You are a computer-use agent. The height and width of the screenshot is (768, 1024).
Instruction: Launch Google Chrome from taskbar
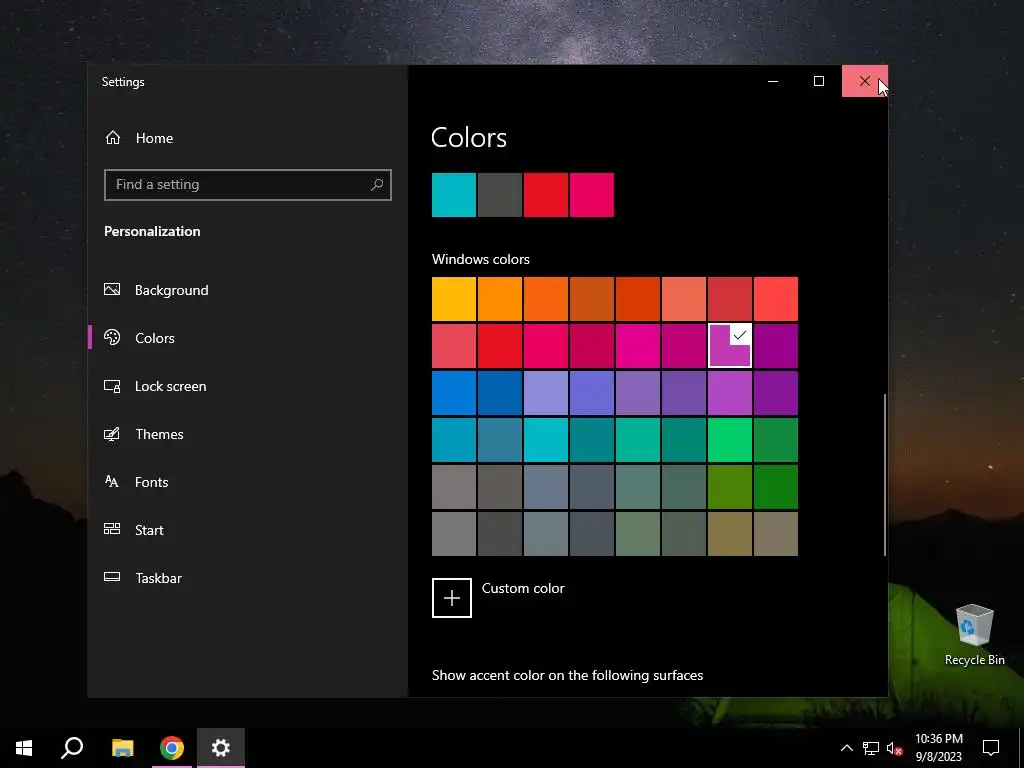click(172, 748)
